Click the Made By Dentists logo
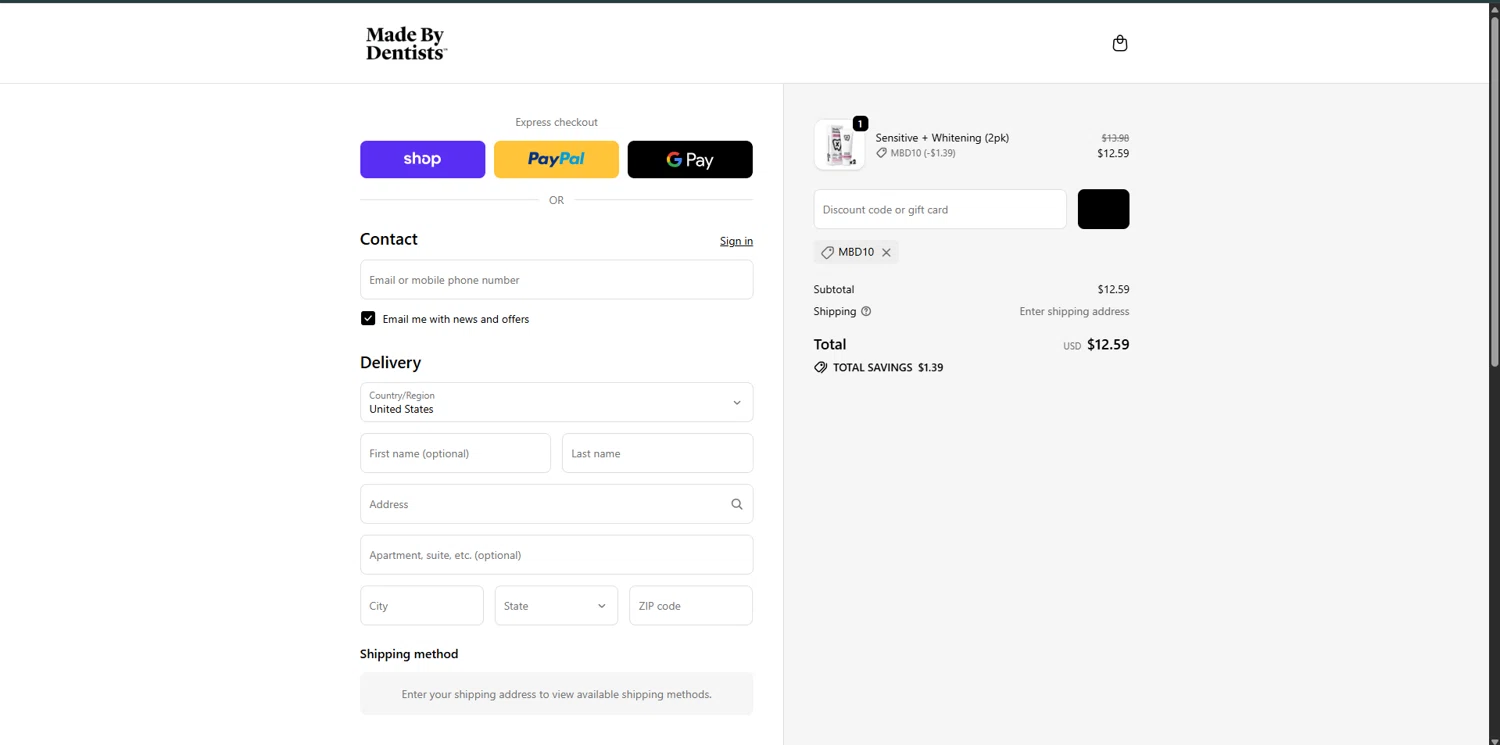The image size is (1500, 745). [x=406, y=44]
